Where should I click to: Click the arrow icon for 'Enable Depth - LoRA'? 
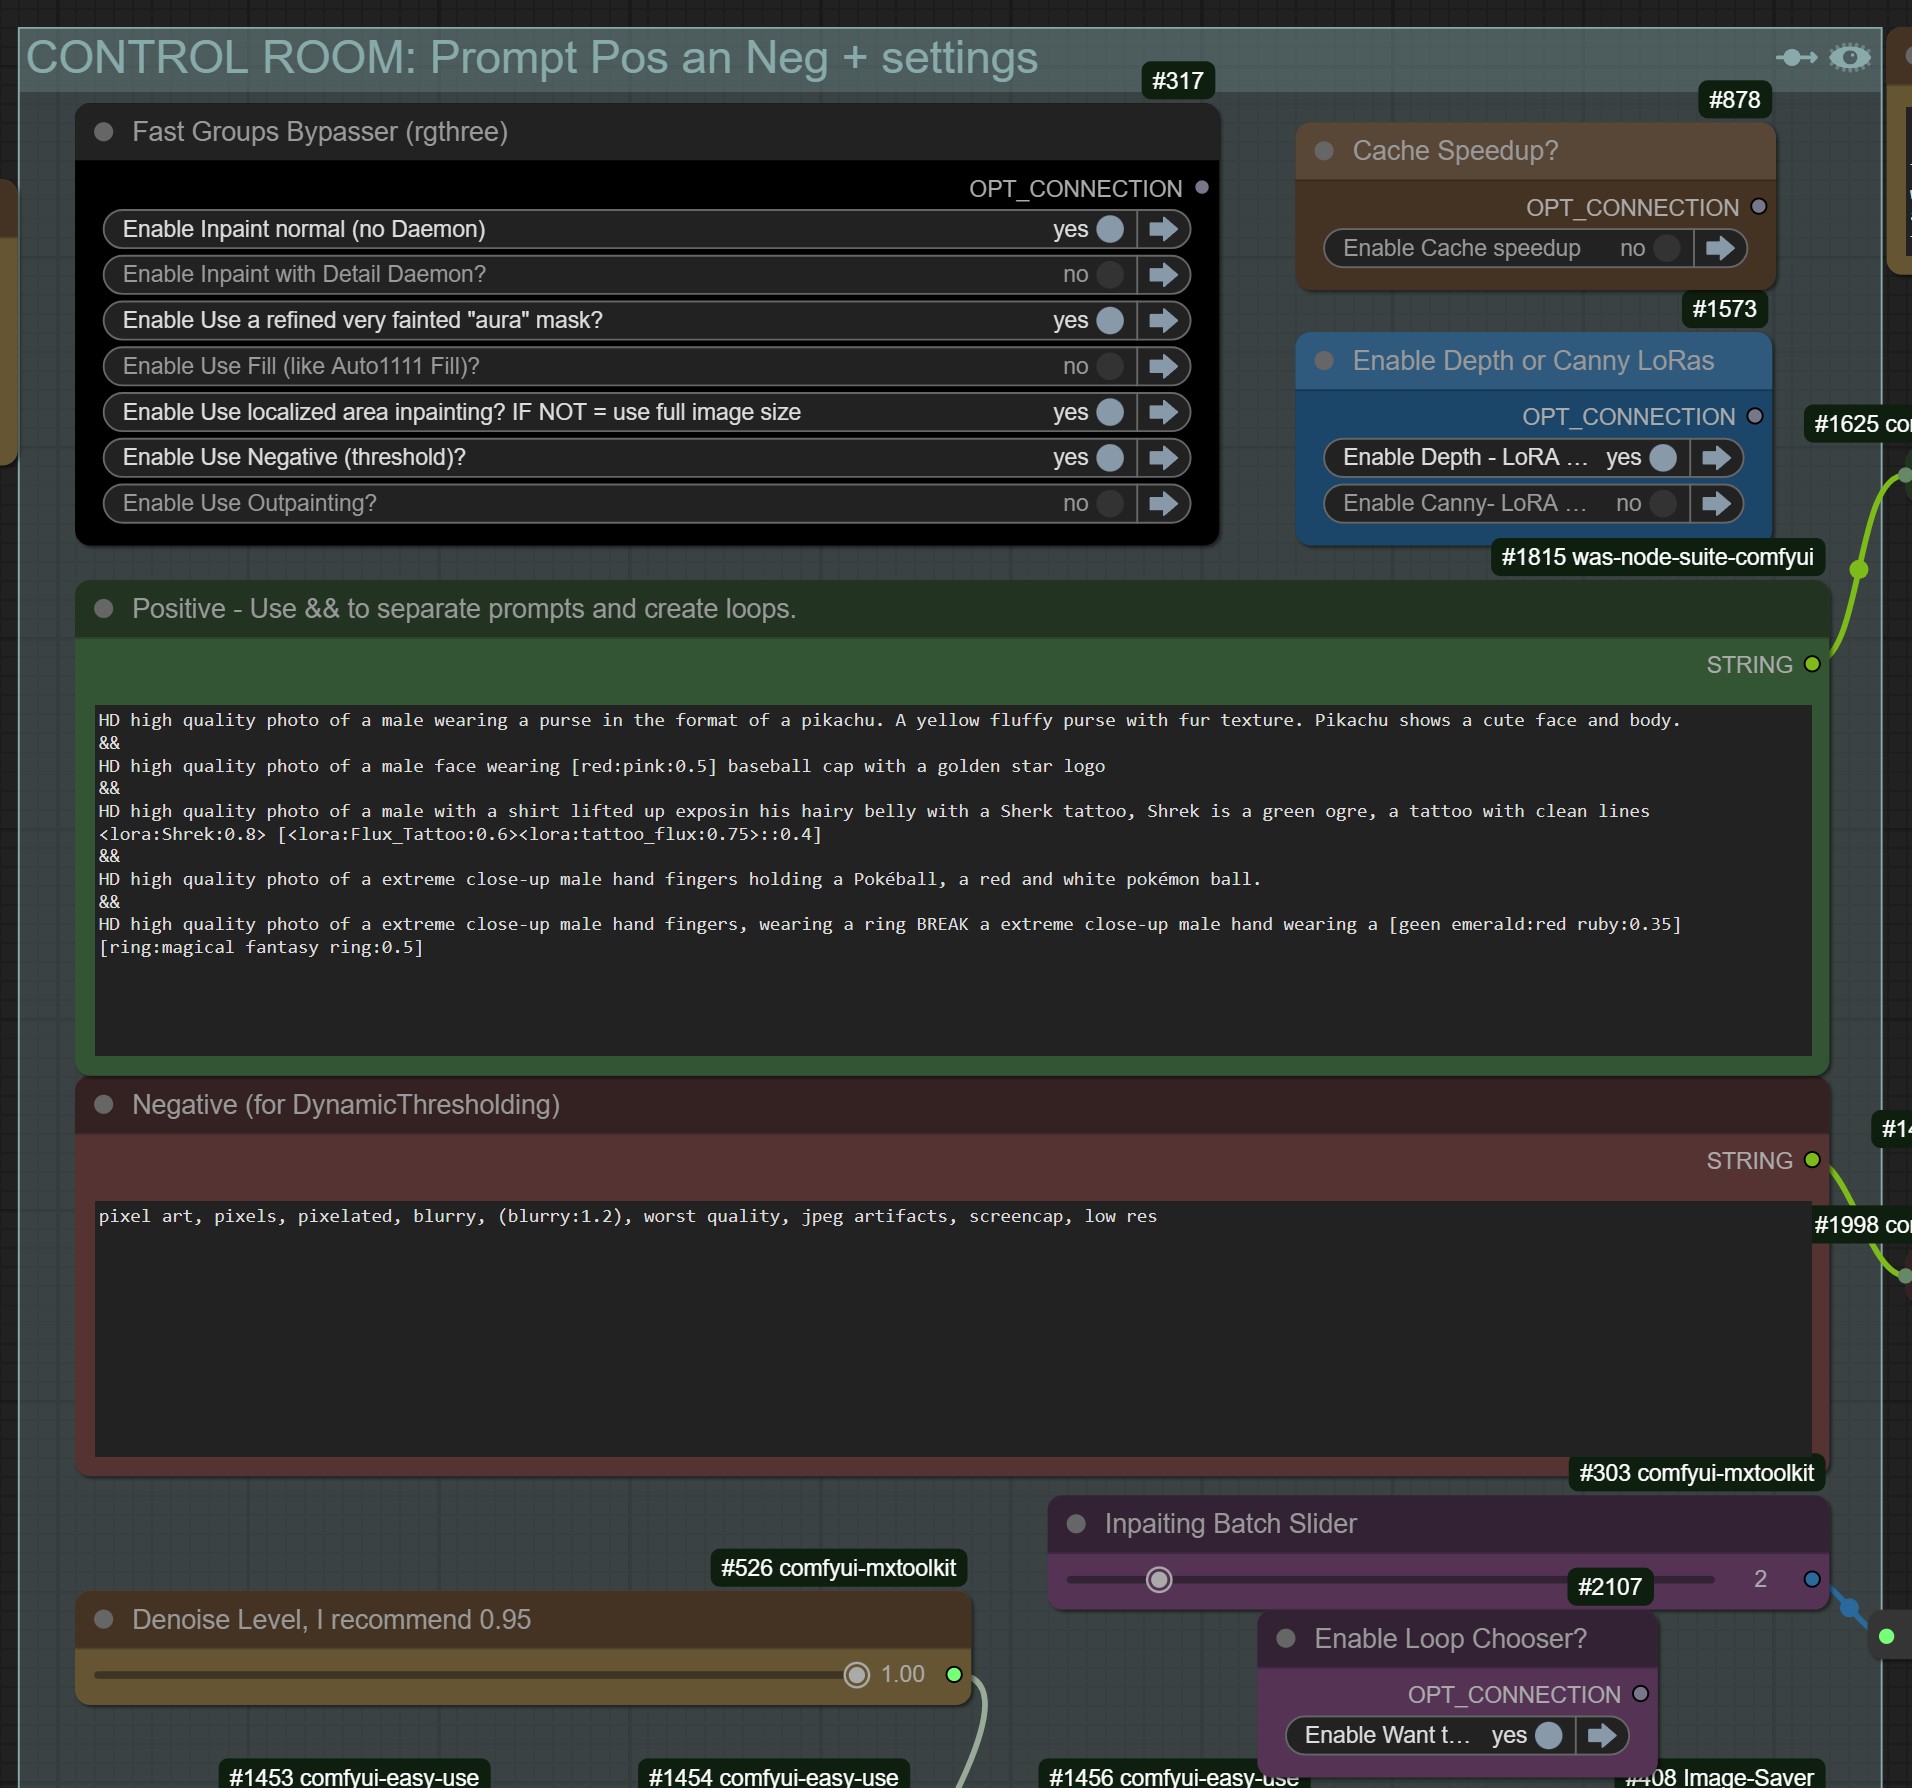coord(1716,457)
